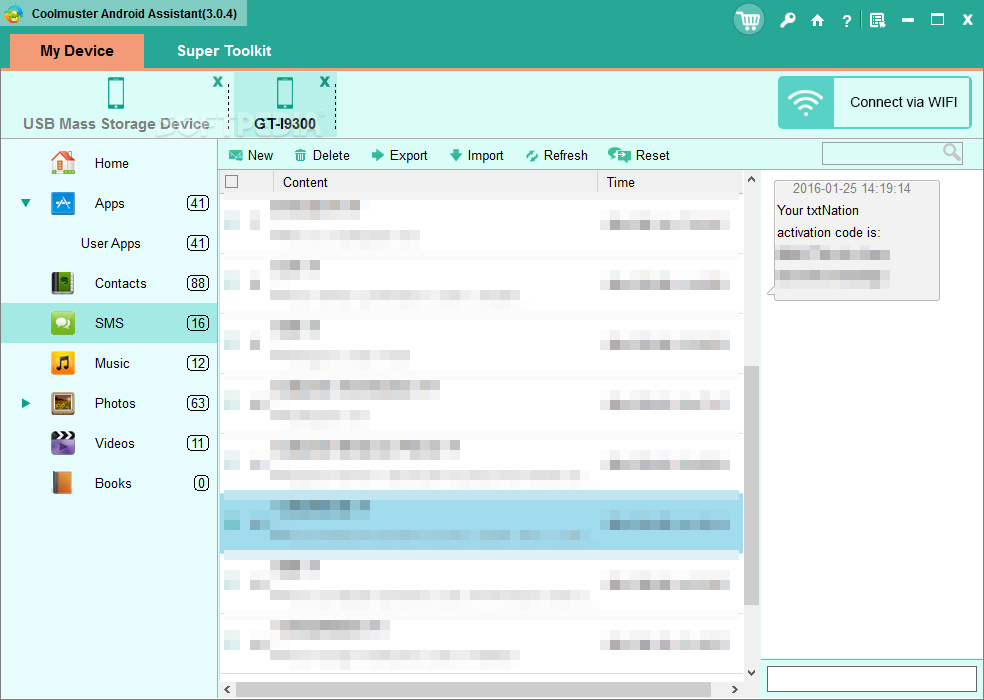This screenshot has width=984, height=700.
Task: Click the feedback note icon in title bar
Action: [877, 21]
